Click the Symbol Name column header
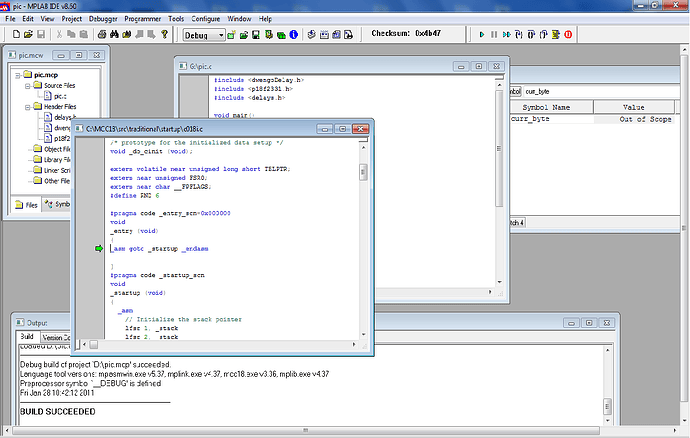Viewport: 690px width, 438px height. pos(551,107)
